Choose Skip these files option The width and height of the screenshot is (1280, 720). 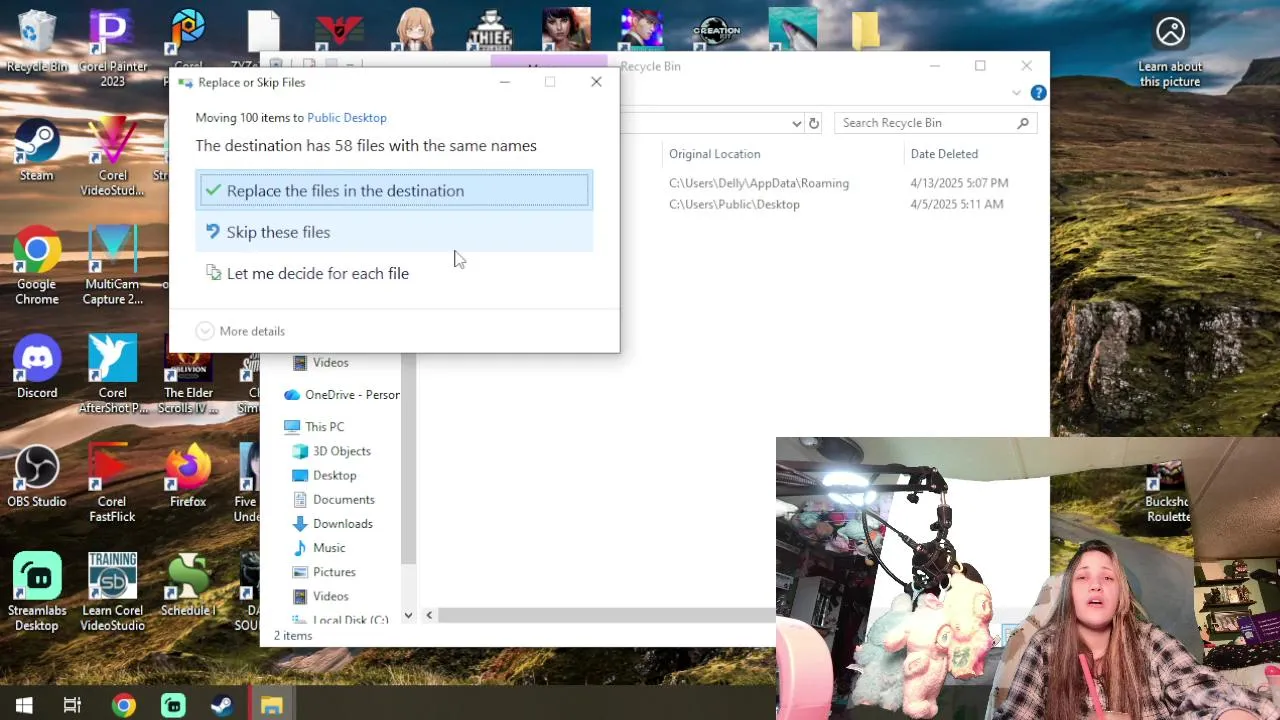coord(394,232)
